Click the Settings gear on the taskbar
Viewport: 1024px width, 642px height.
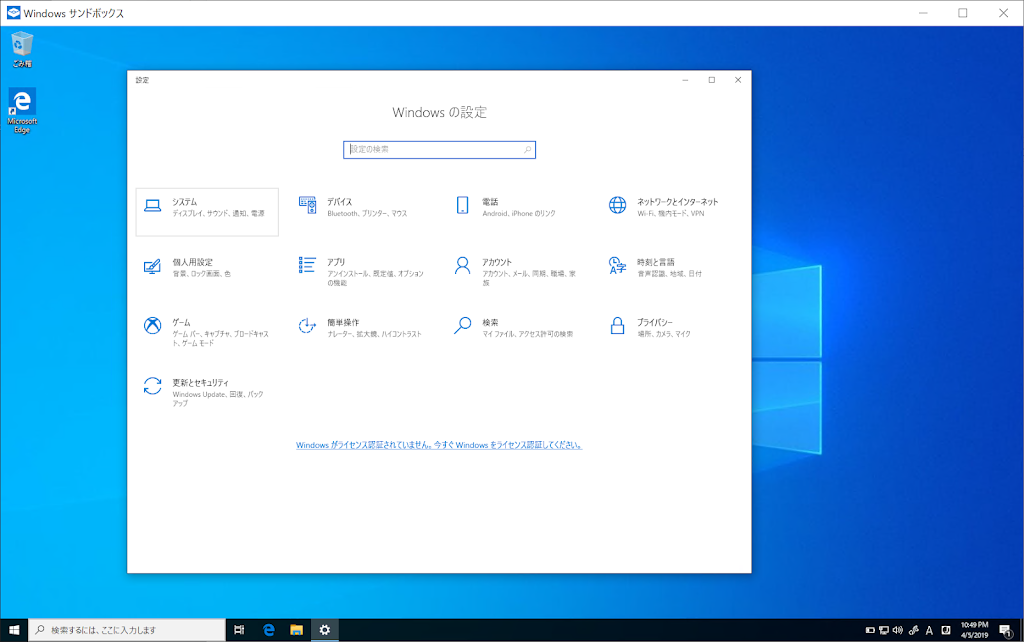point(325,630)
